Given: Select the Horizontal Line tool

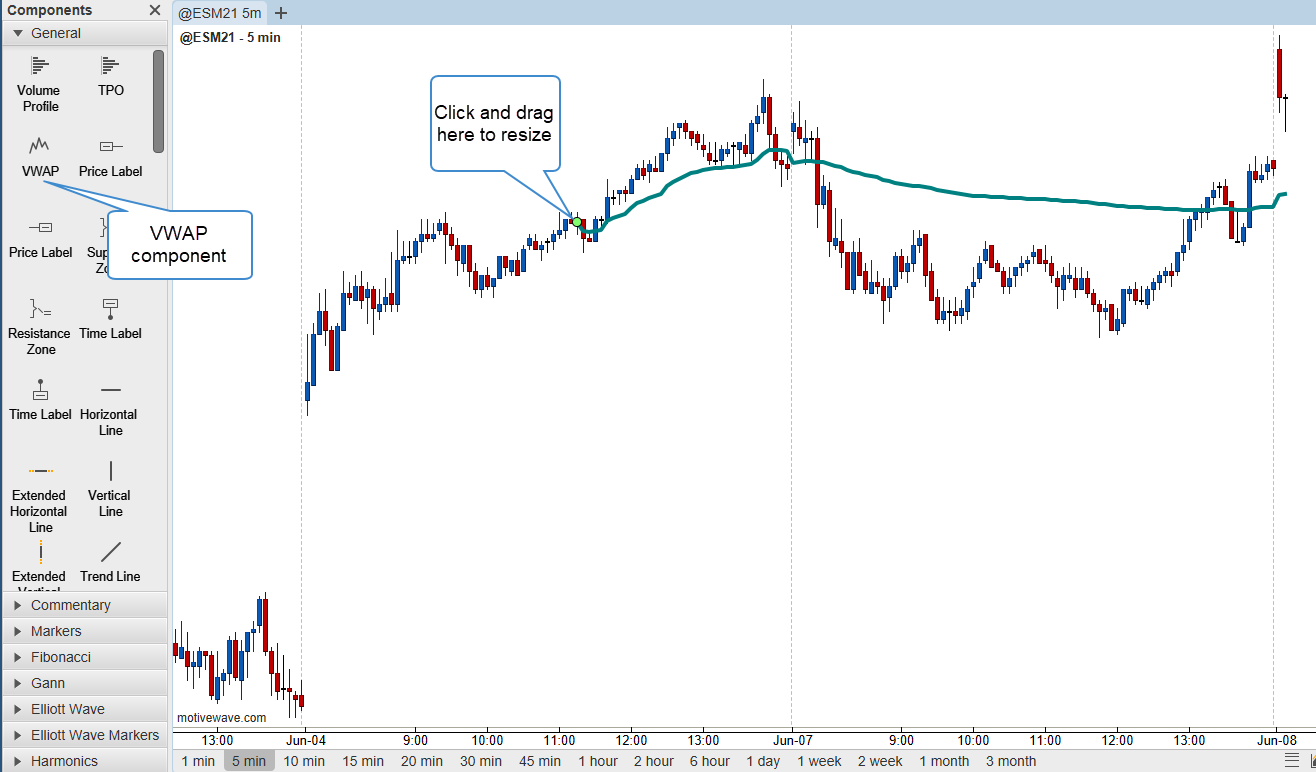Looking at the screenshot, I should [110, 390].
